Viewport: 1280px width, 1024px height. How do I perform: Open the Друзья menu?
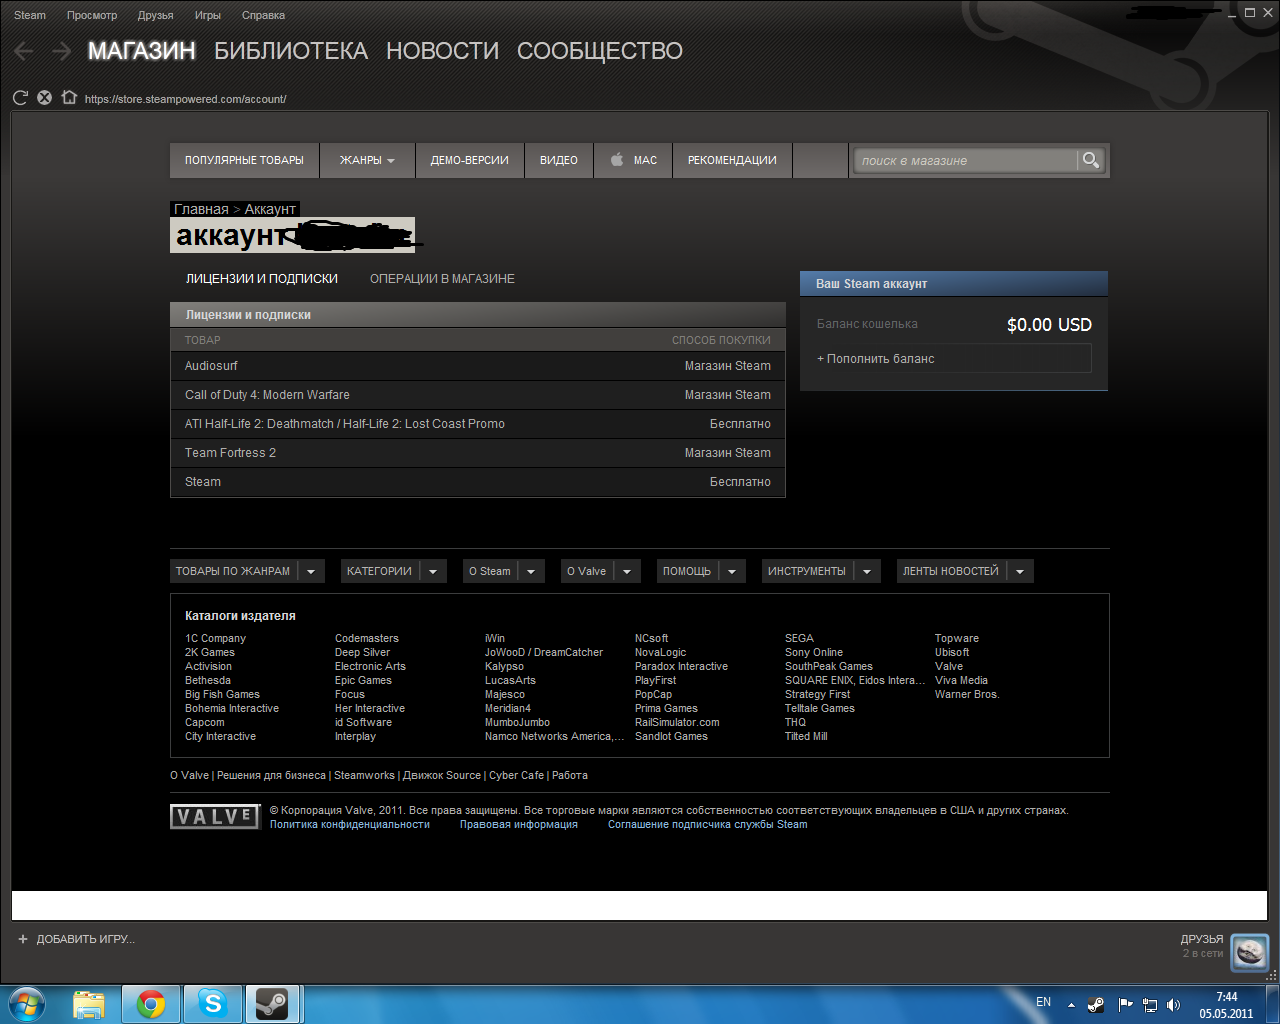coord(156,15)
